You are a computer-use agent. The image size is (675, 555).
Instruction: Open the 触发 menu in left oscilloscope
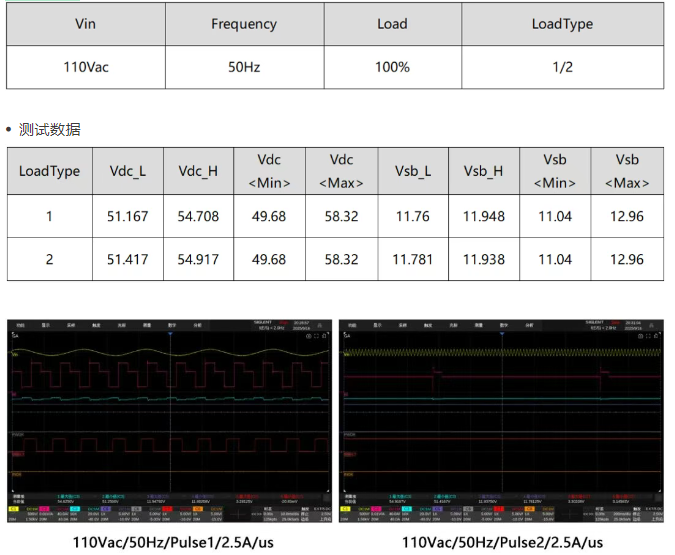(97, 324)
